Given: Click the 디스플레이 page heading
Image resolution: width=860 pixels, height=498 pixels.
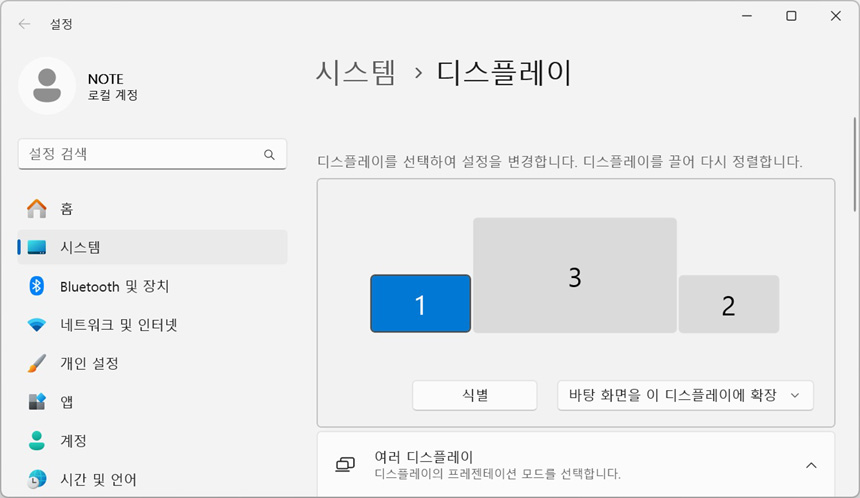Looking at the screenshot, I should point(504,72).
